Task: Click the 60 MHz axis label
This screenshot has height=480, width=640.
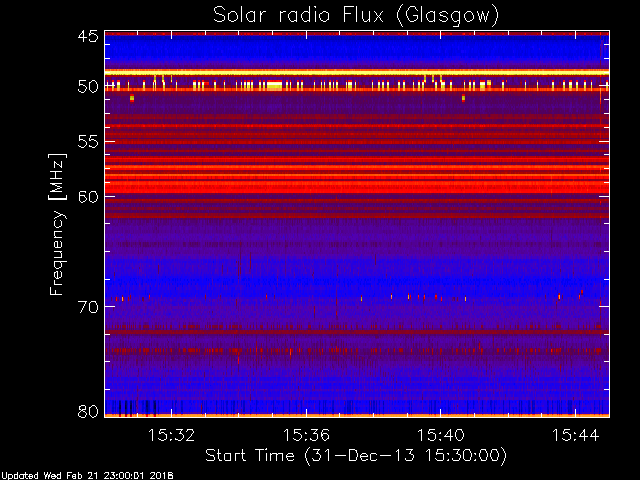Action: [x=88, y=197]
